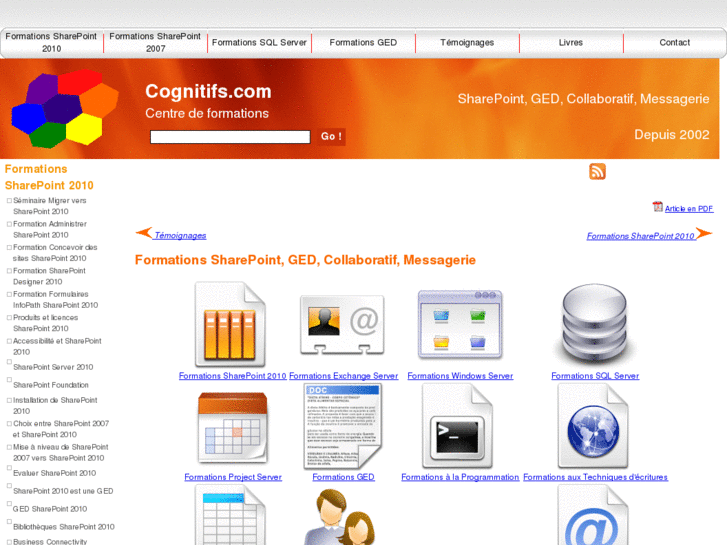Open Formations SQL Server menu tab

pyautogui.click(x=259, y=42)
